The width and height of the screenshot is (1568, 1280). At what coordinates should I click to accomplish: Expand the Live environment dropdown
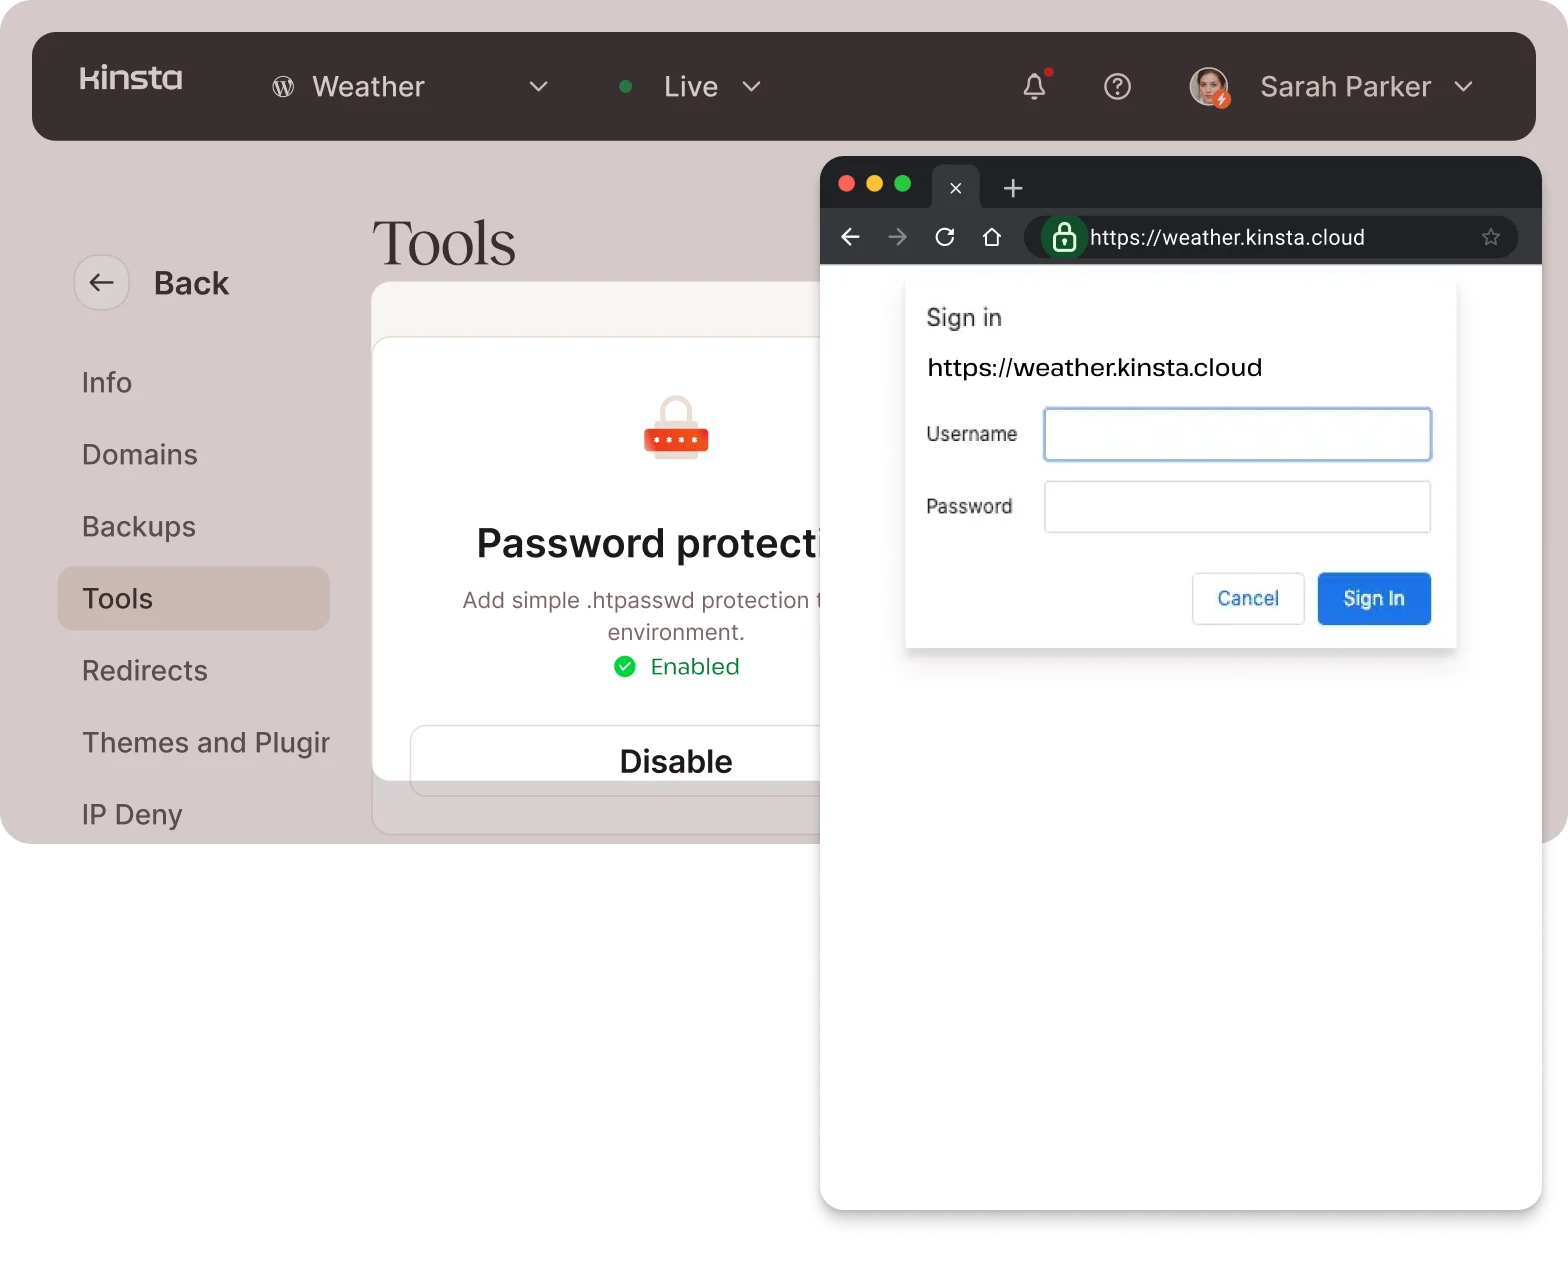[x=751, y=87]
